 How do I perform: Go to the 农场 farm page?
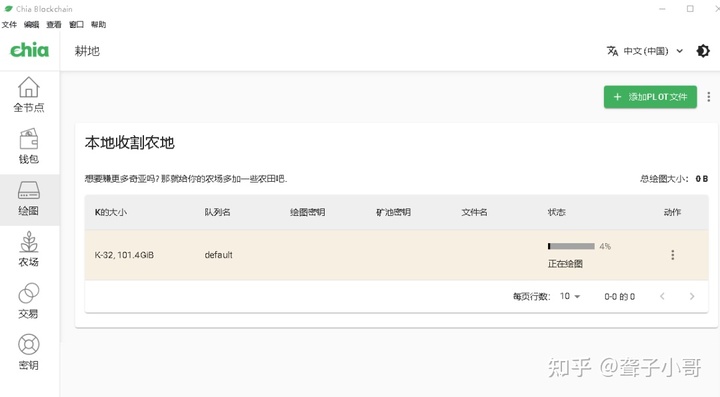pyautogui.click(x=28, y=250)
